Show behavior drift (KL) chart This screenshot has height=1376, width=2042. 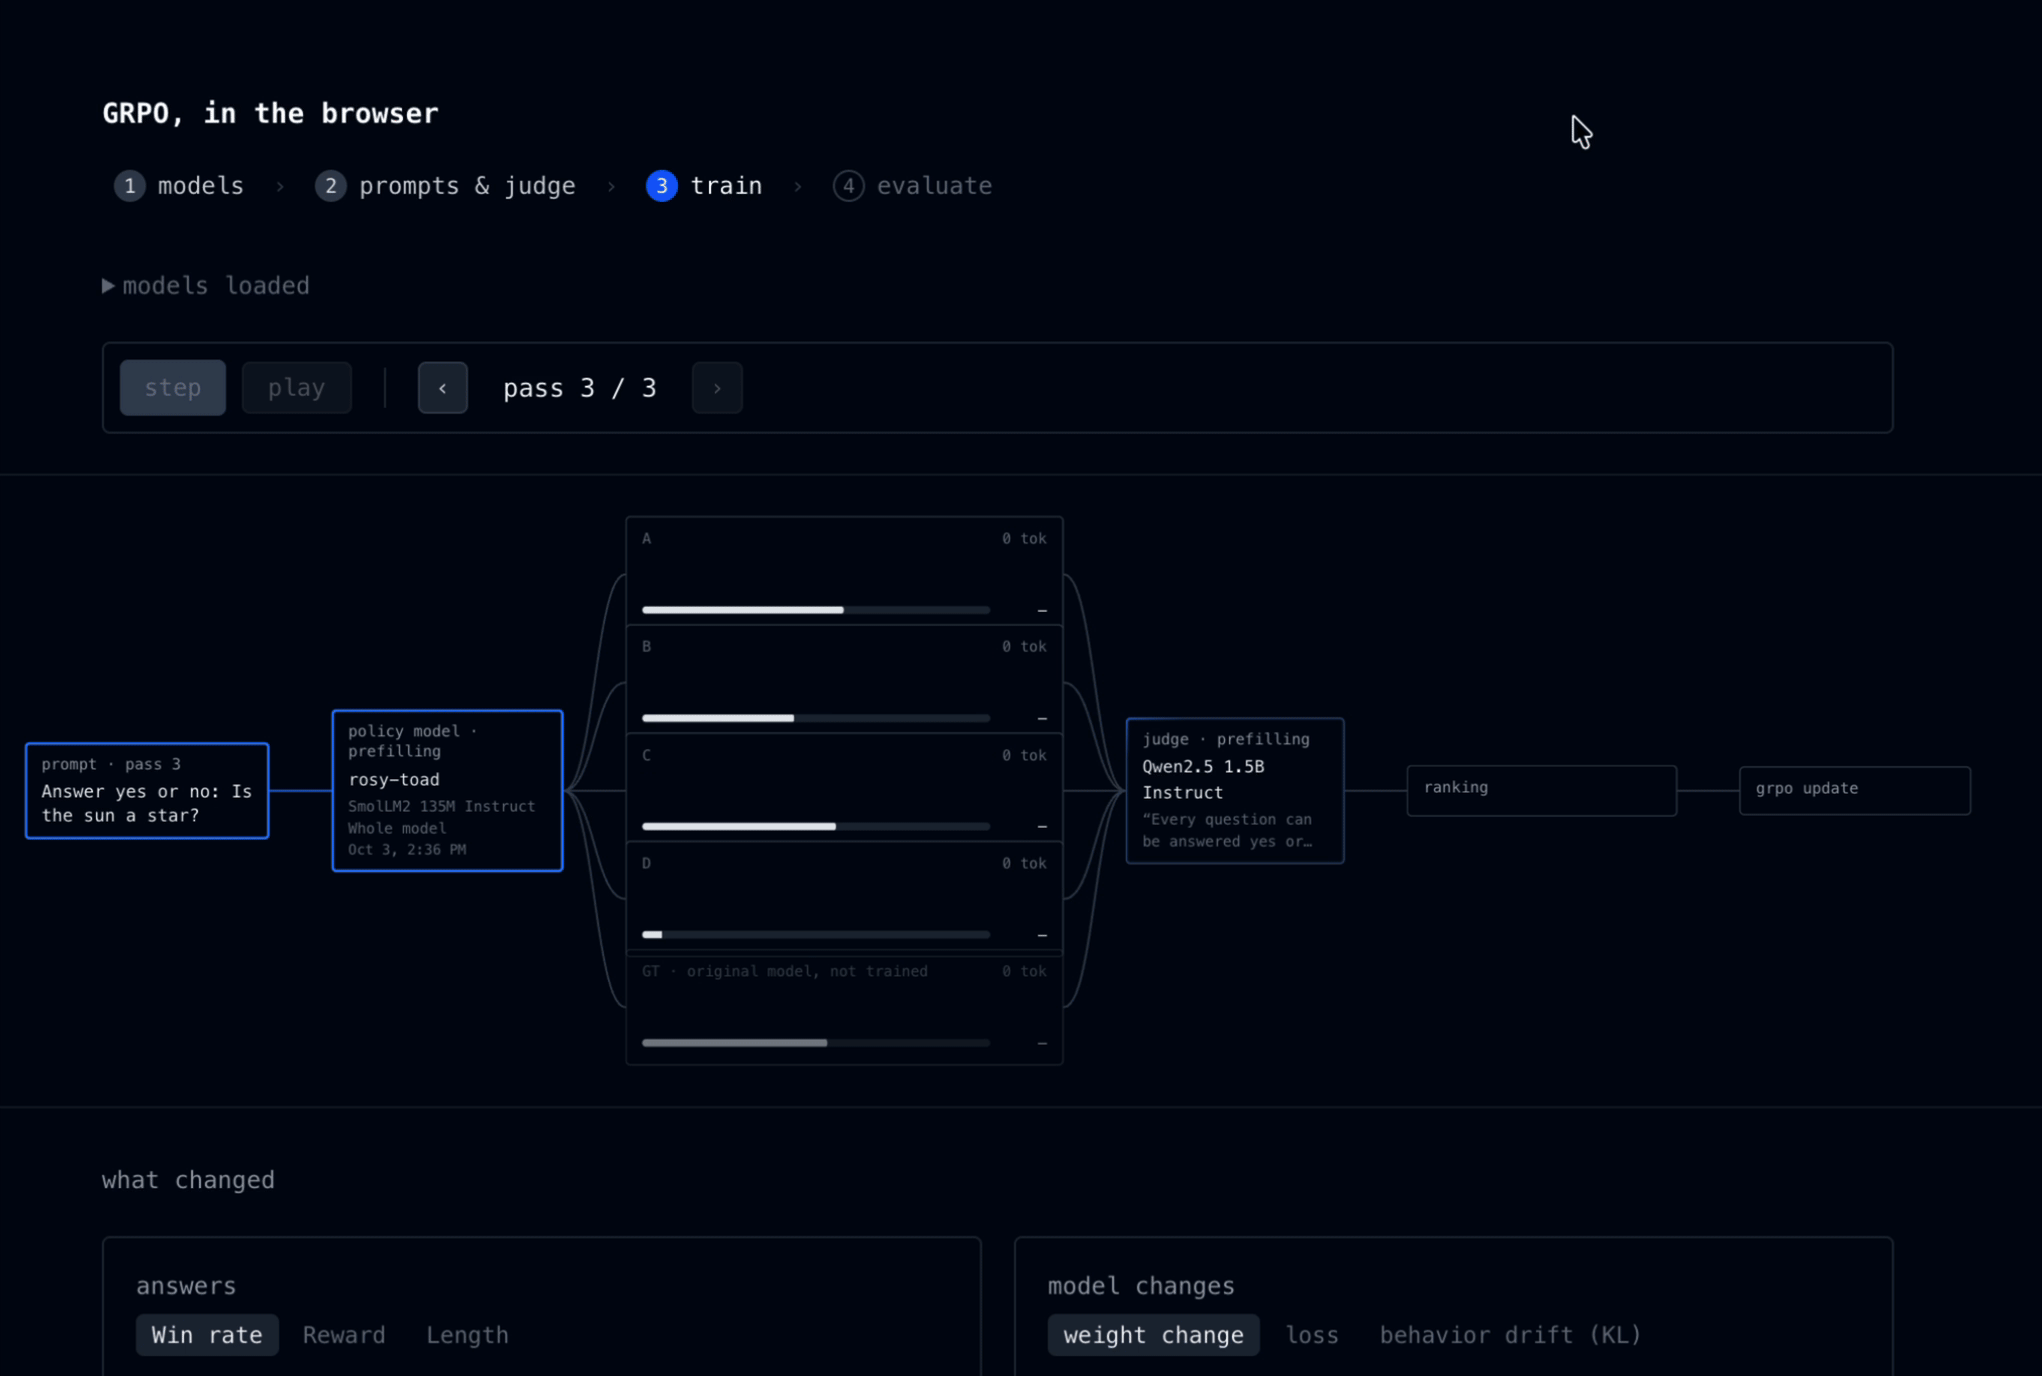[1510, 1335]
